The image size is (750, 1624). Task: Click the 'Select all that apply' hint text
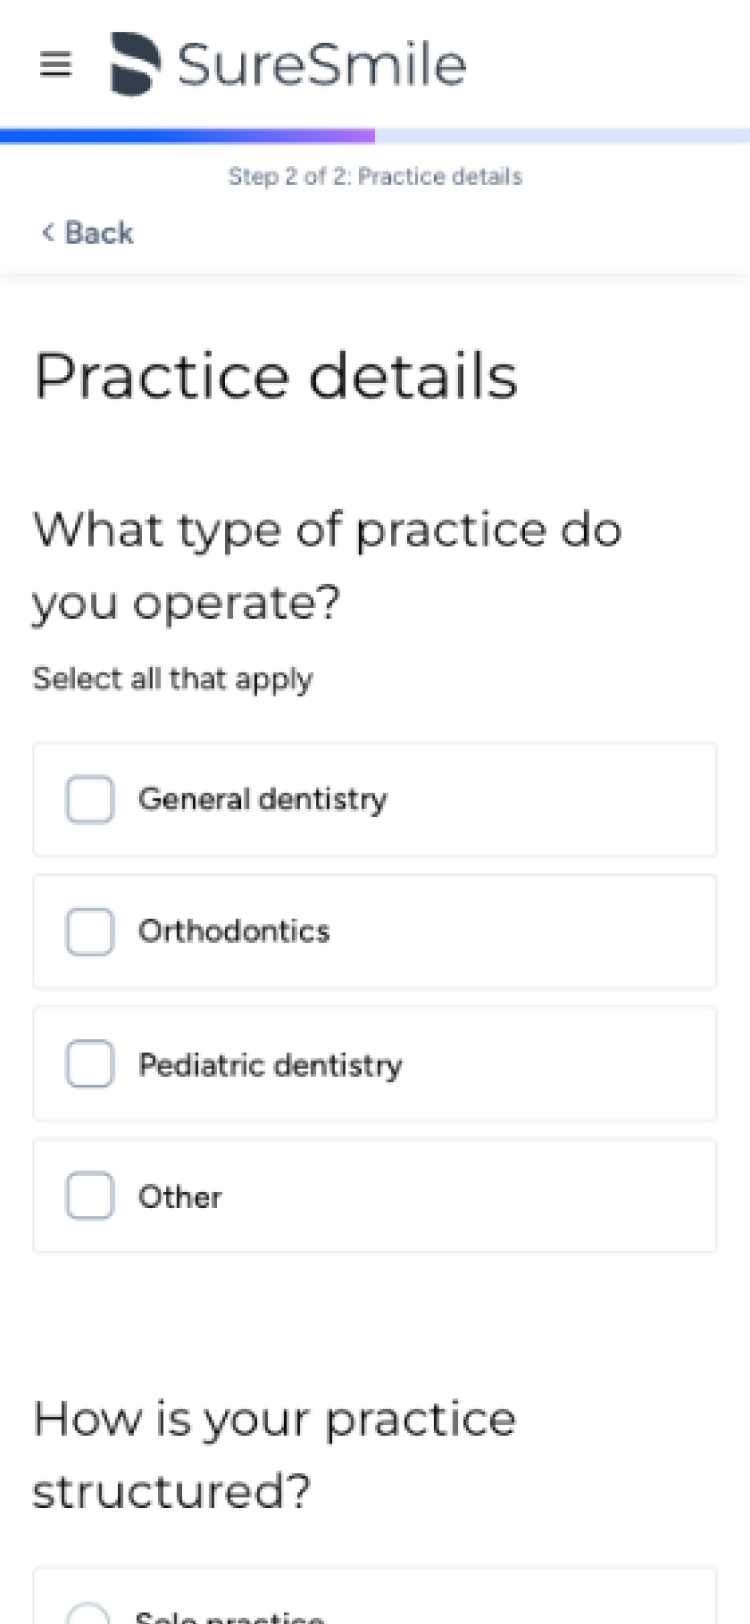point(173,679)
